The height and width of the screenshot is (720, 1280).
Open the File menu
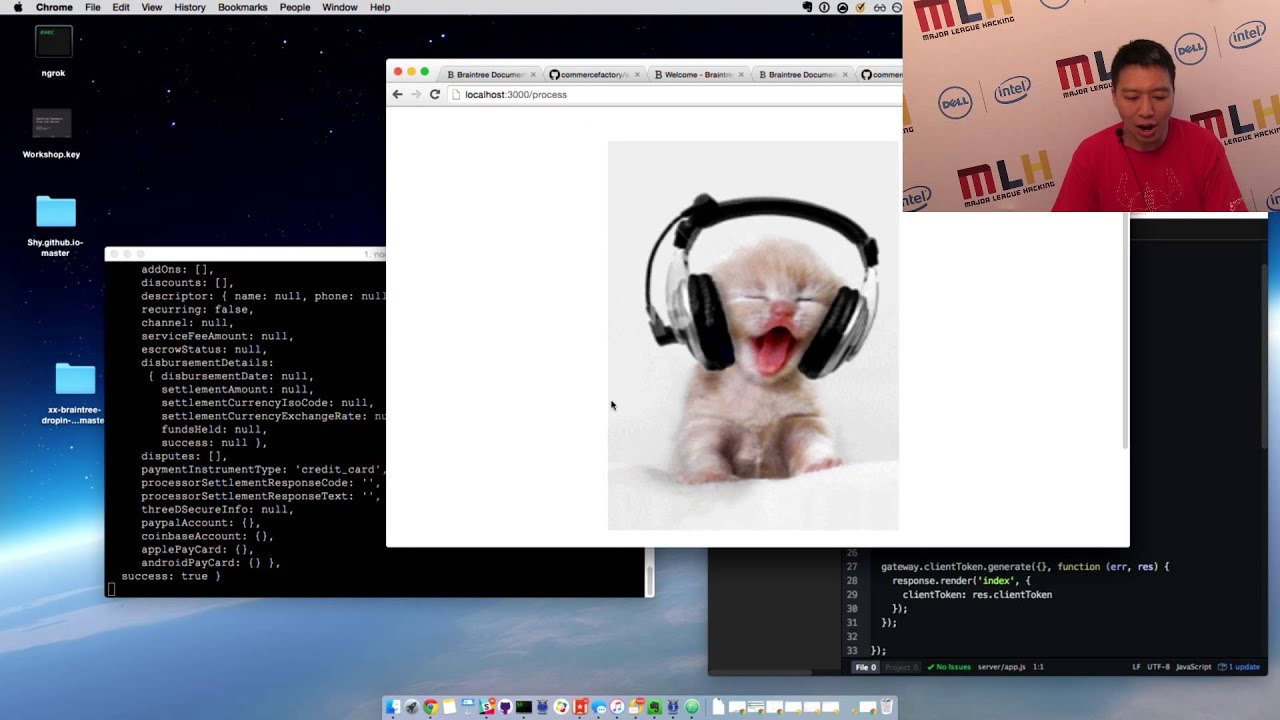93,7
